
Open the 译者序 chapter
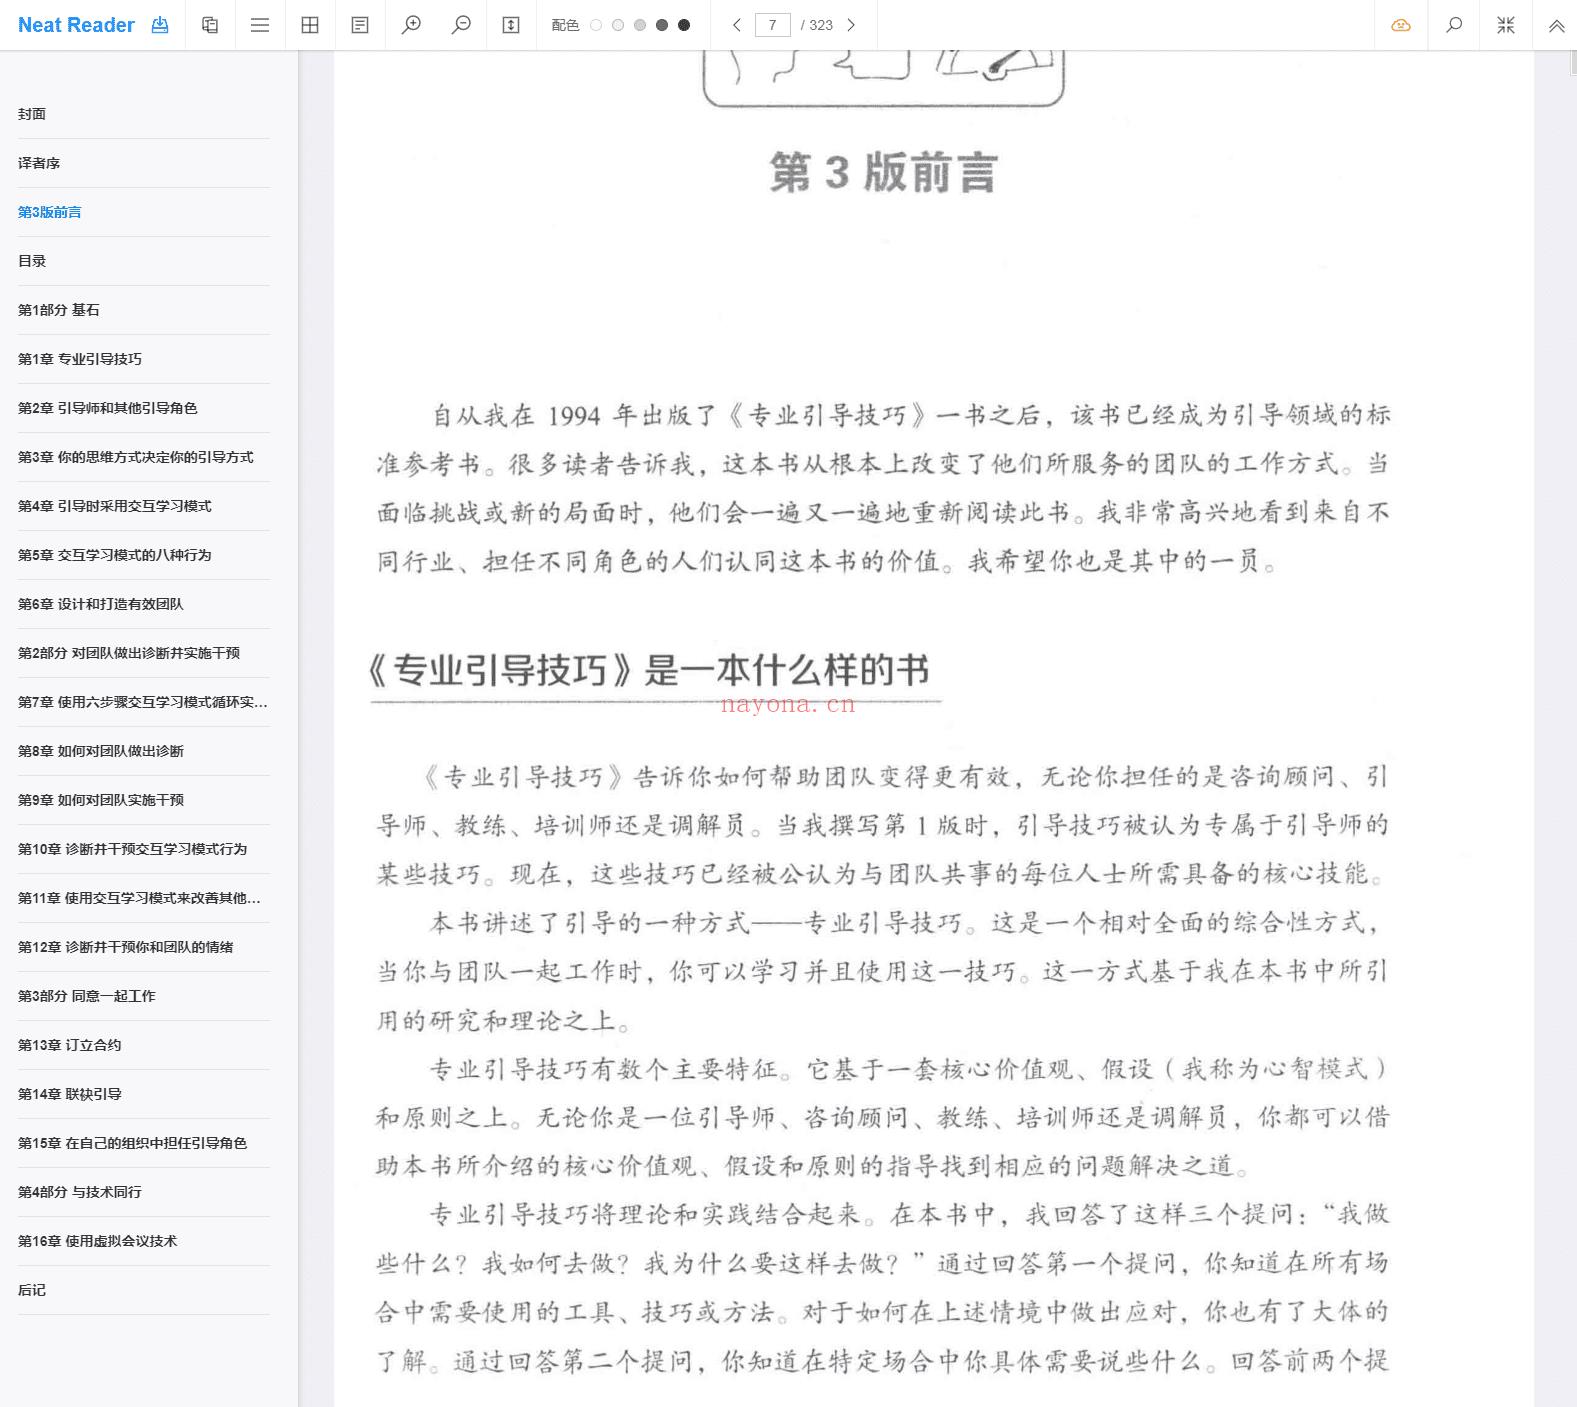pyautogui.click(x=144, y=163)
